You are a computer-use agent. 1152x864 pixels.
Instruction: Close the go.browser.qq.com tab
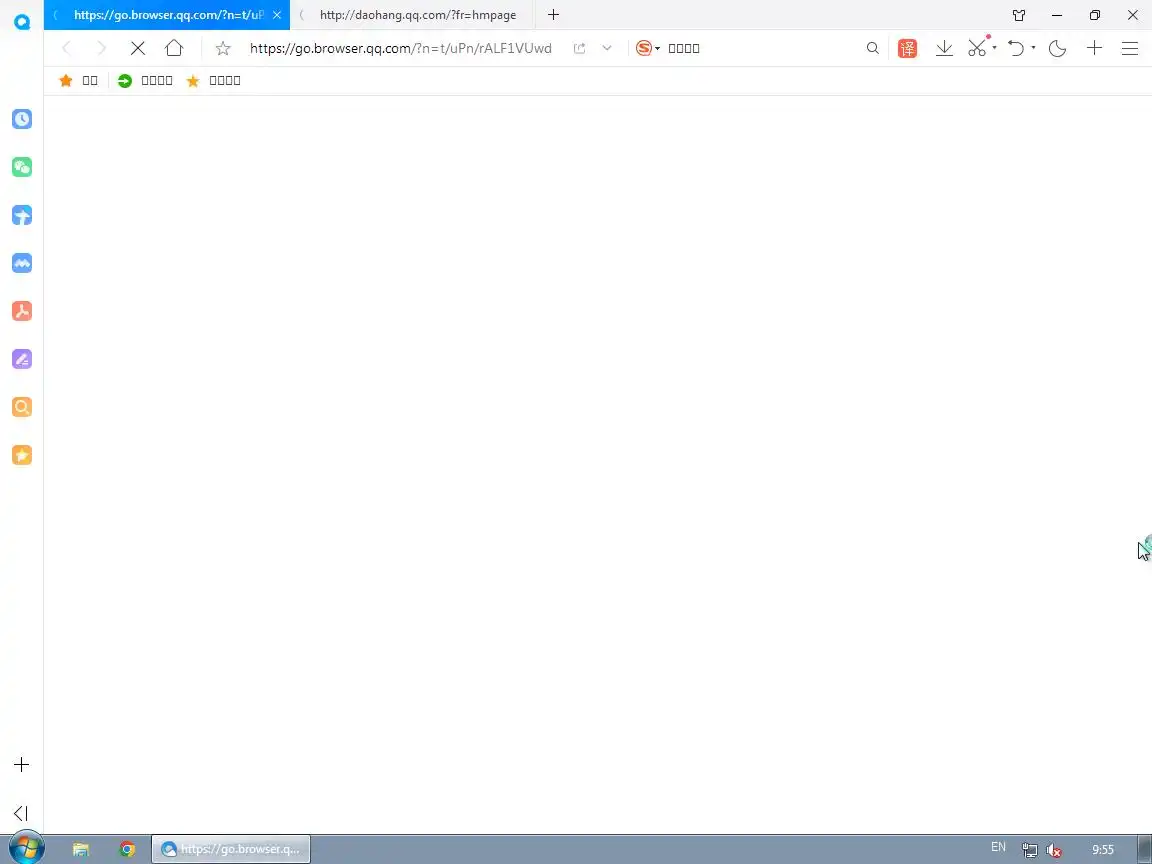[277, 15]
